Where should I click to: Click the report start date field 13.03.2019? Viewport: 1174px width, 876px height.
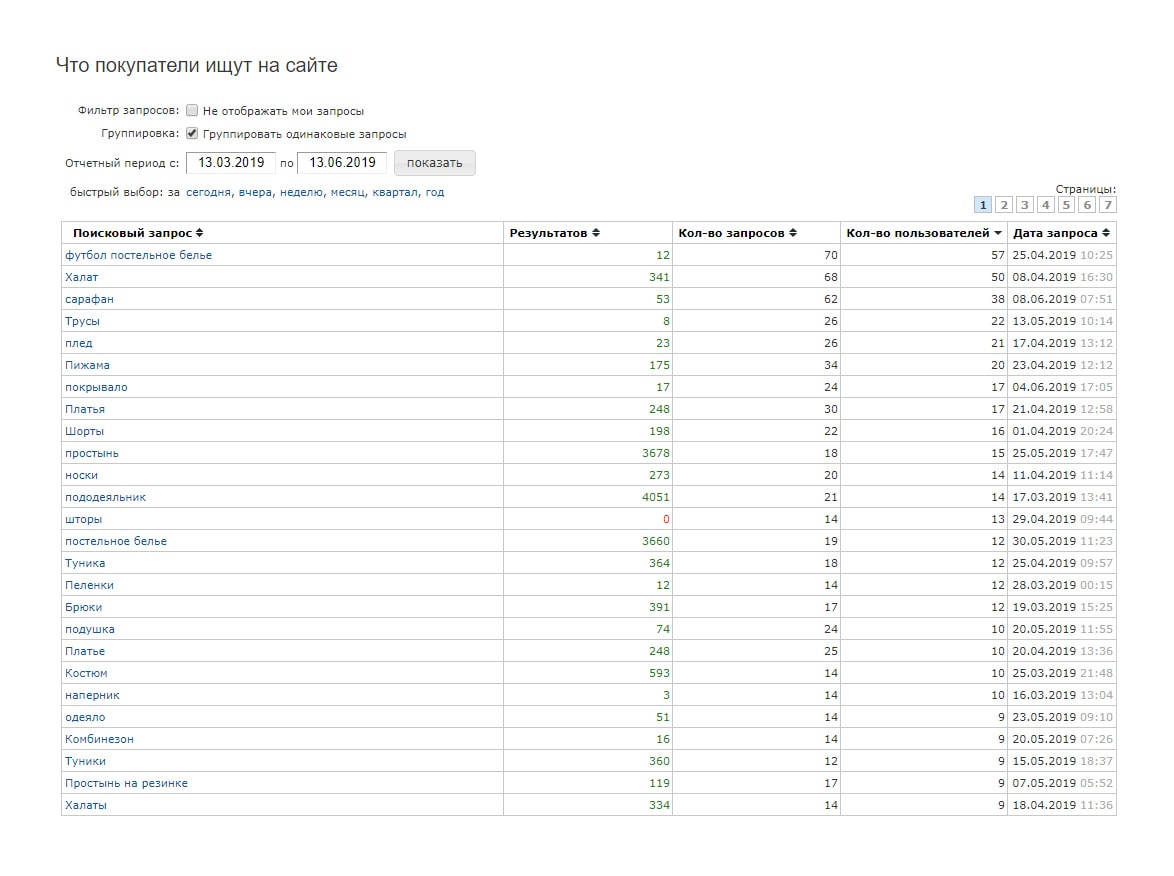(x=230, y=163)
